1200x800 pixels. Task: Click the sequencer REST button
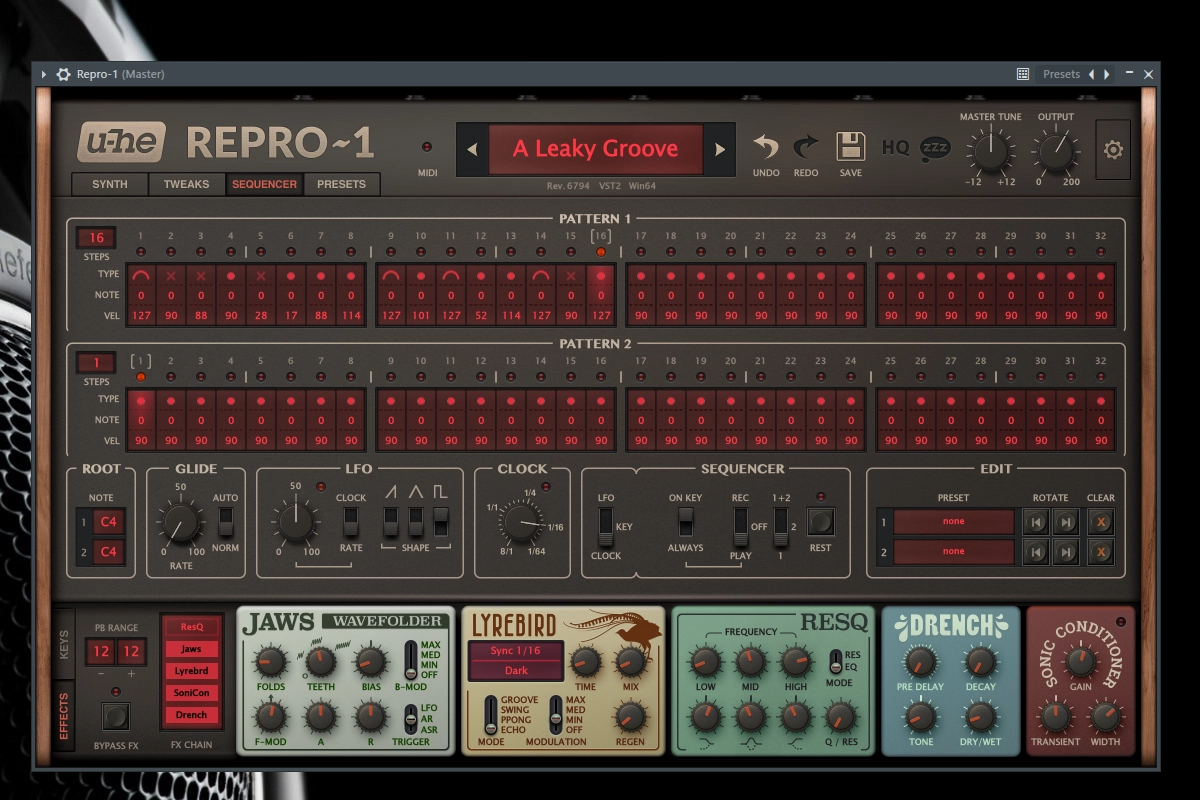(820, 522)
